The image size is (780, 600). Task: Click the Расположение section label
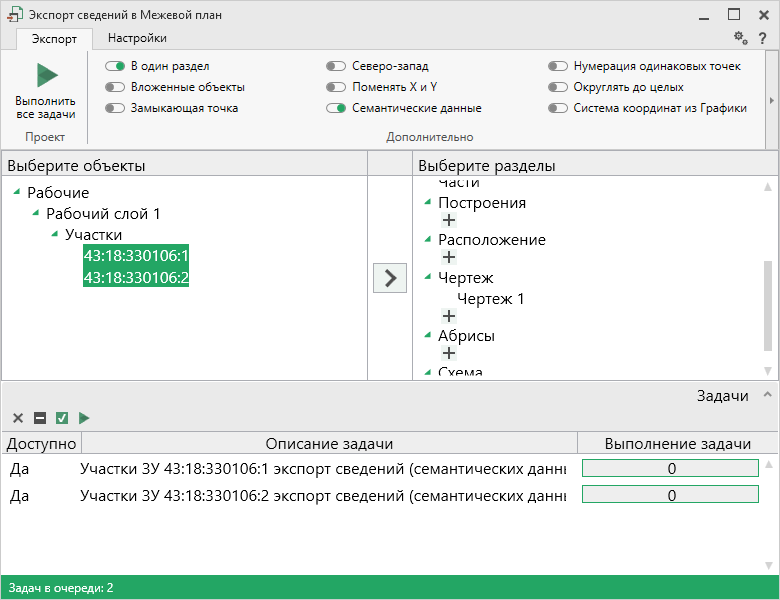(x=491, y=240)
